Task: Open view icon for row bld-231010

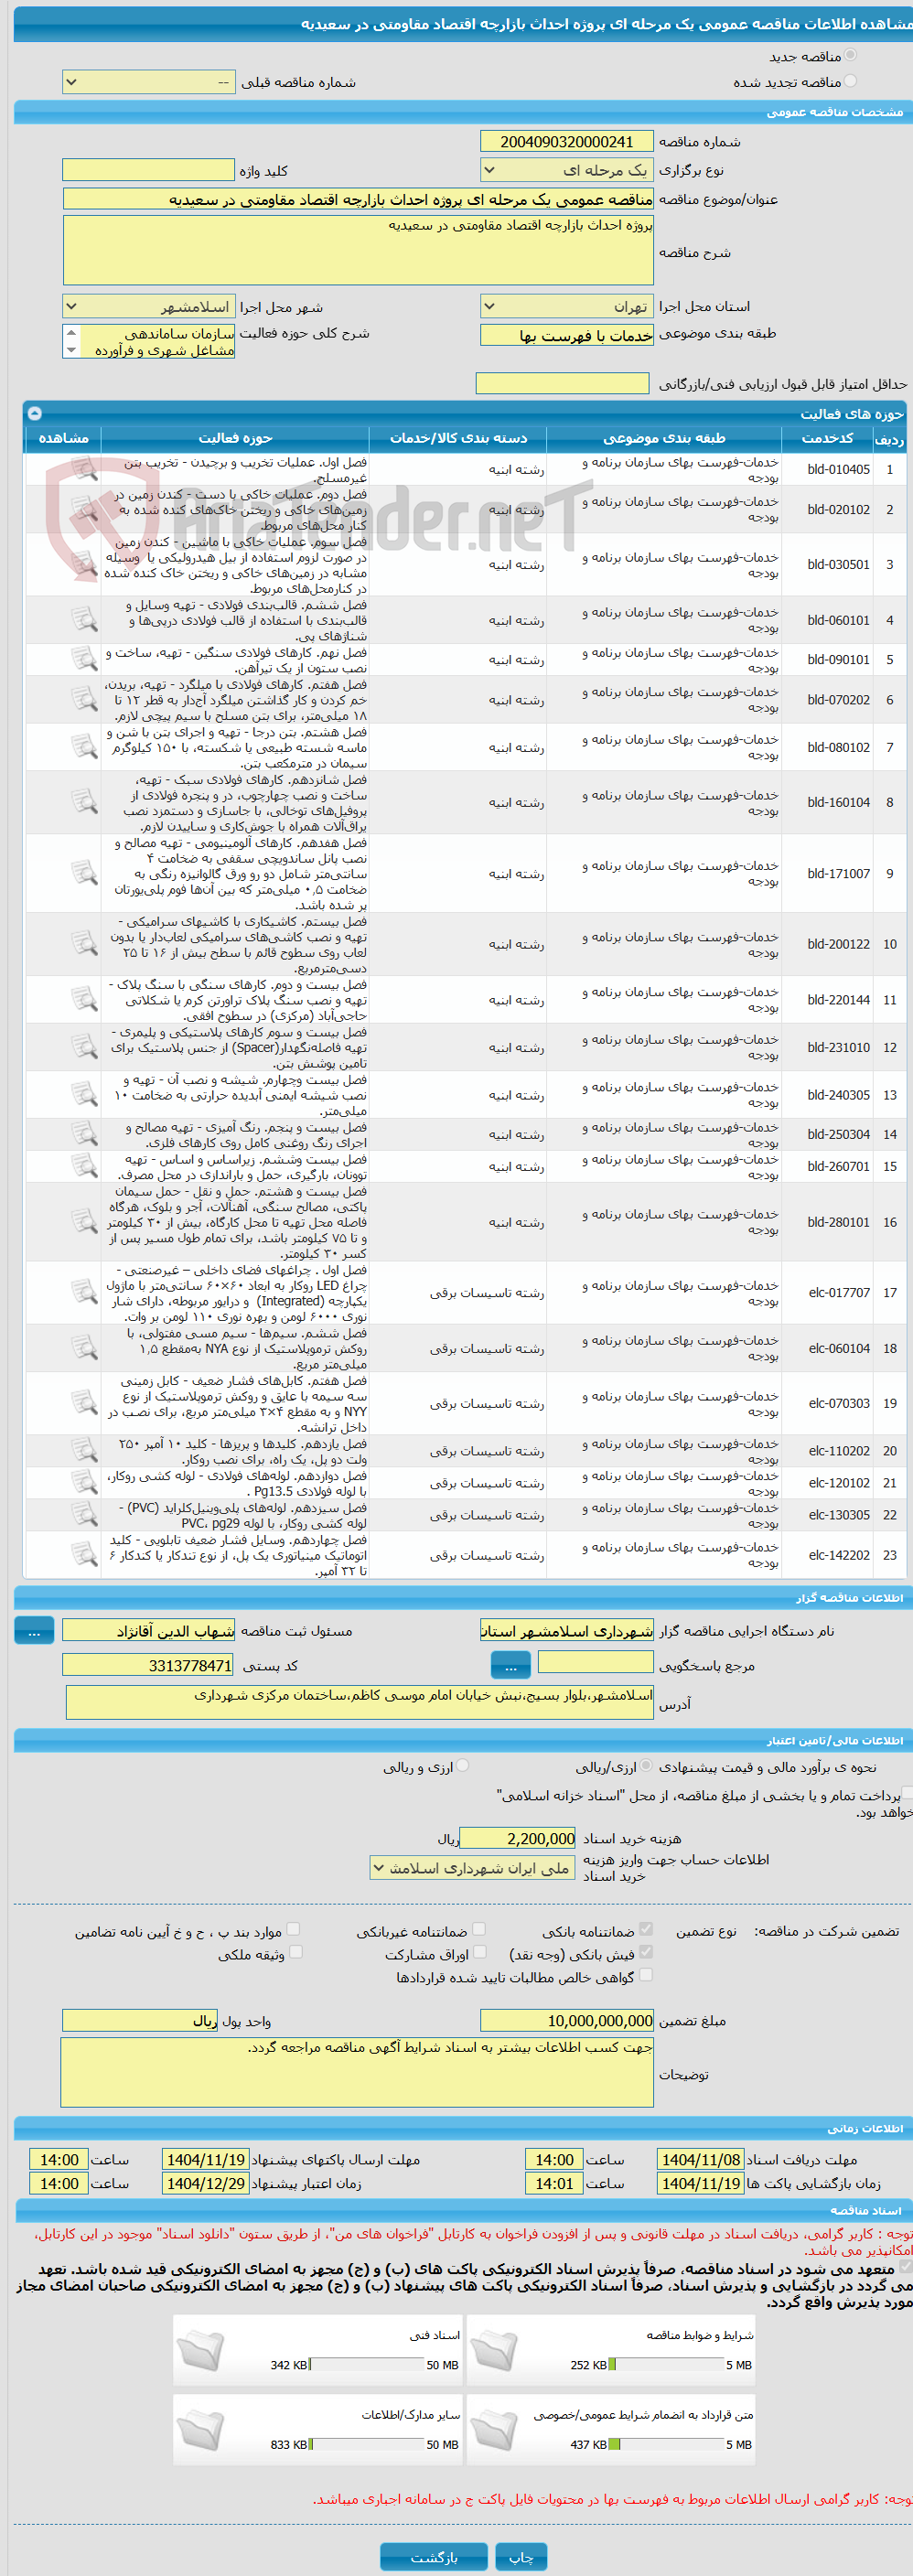Action: point(84,1047)
